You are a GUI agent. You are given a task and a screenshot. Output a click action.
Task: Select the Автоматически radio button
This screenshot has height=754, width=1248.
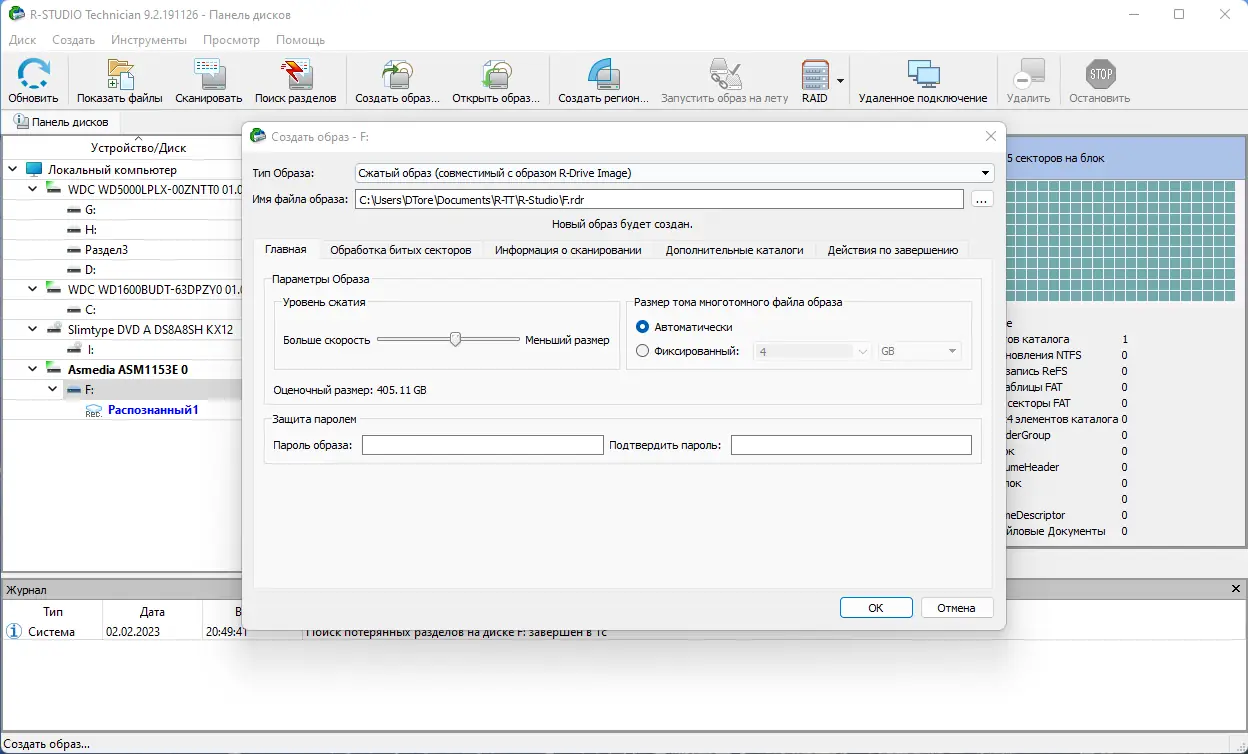click(x=643, y=327)
